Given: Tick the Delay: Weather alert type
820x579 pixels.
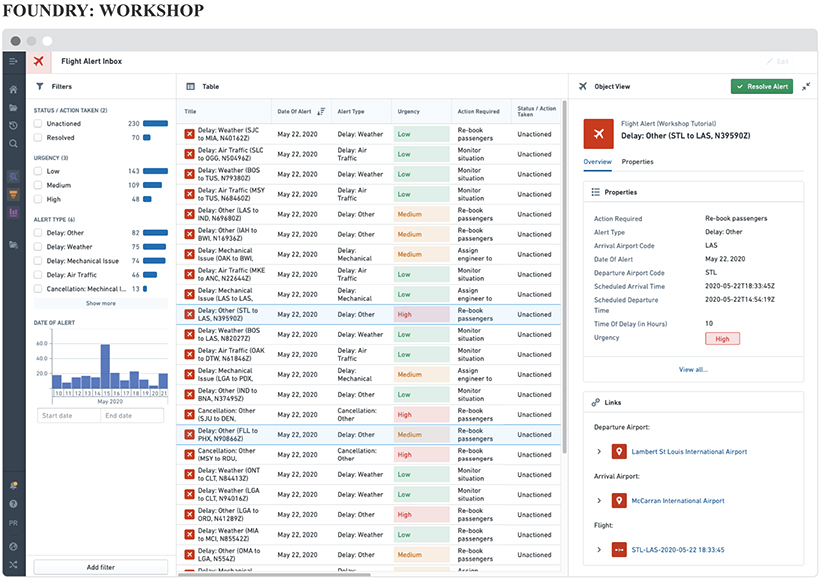Looking at the screenshot, I should point(40,247).
